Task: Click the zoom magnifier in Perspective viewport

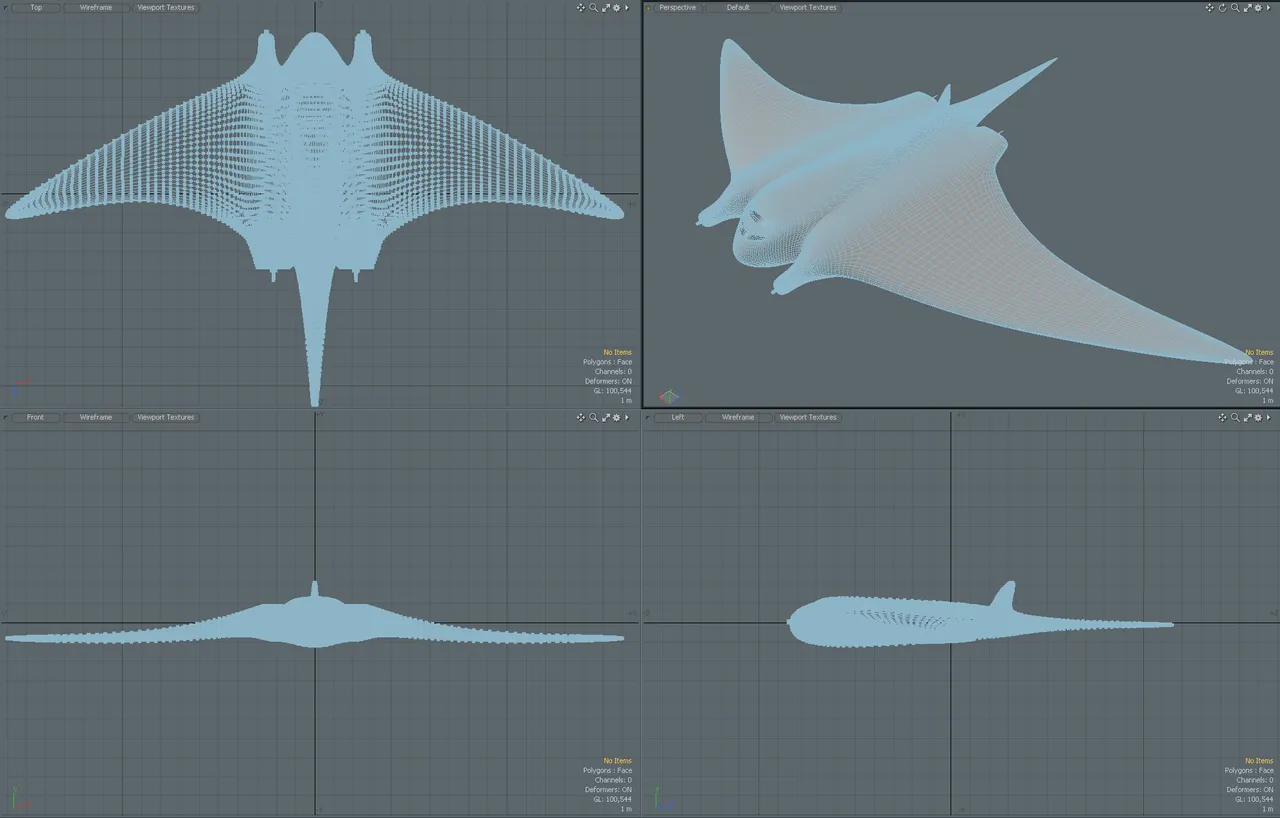Action: 1235,7
